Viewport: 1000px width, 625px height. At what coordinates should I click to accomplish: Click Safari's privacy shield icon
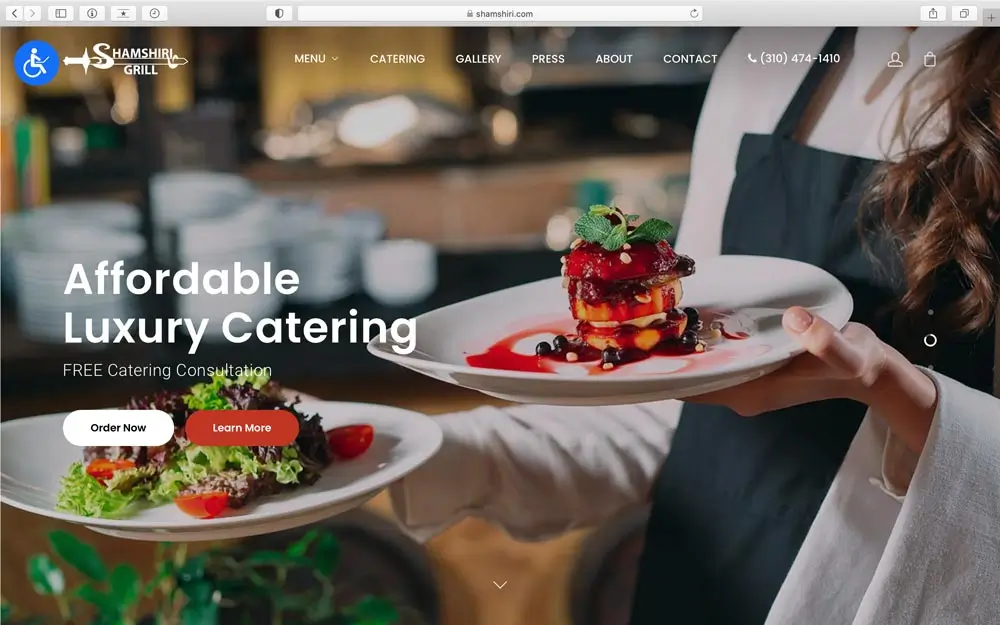coord(279,13)
